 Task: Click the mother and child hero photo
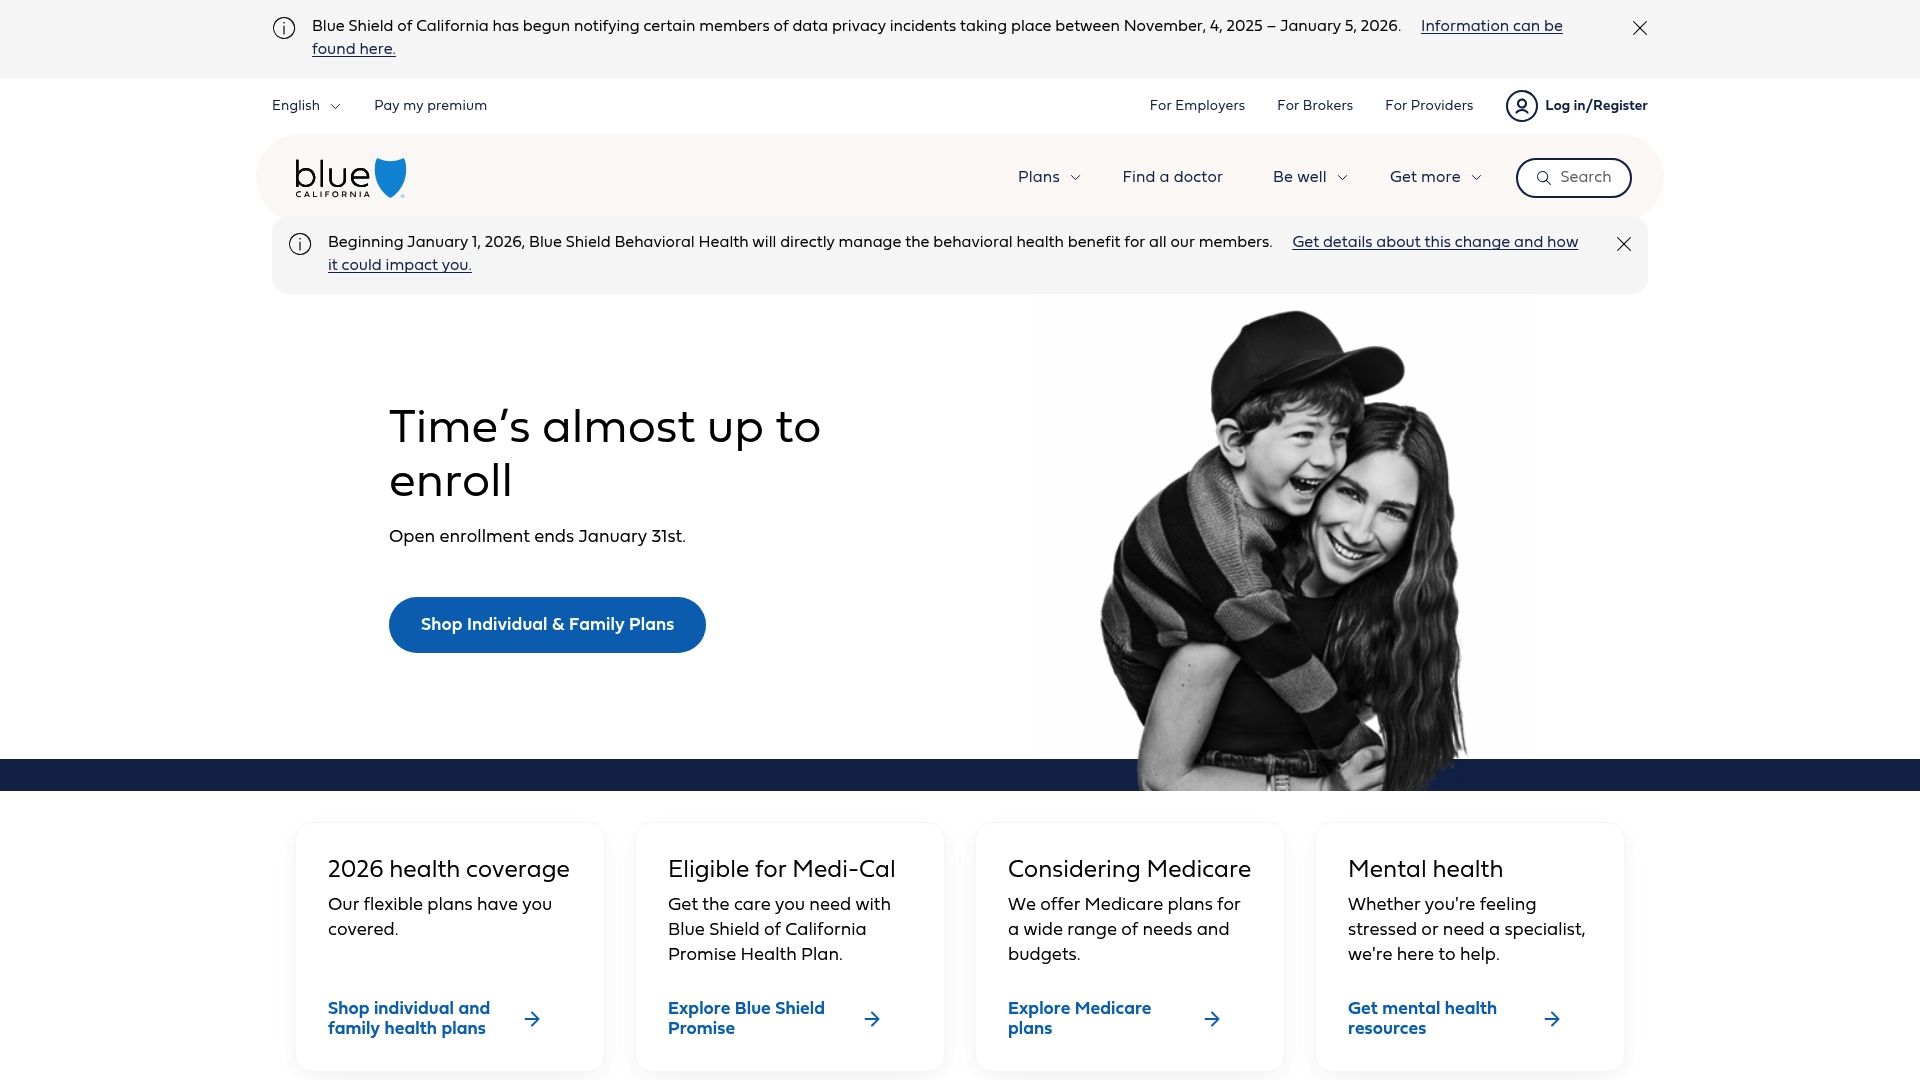point(1285,550)
